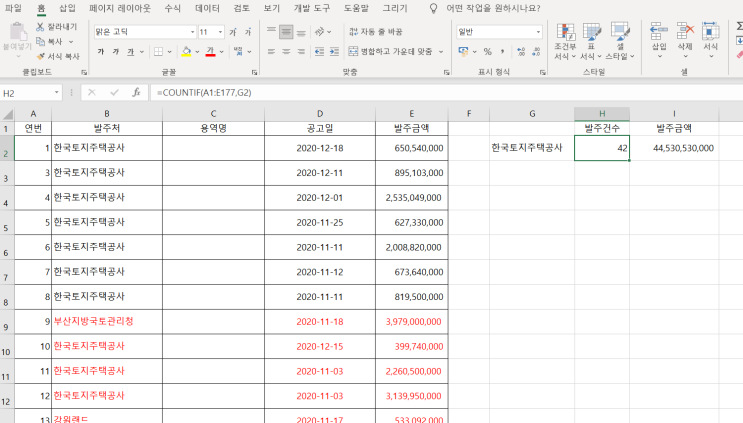The height and width of the screenshot is (423, 743).
Task: Toggle middle vertical alignment
Action: 286,32
